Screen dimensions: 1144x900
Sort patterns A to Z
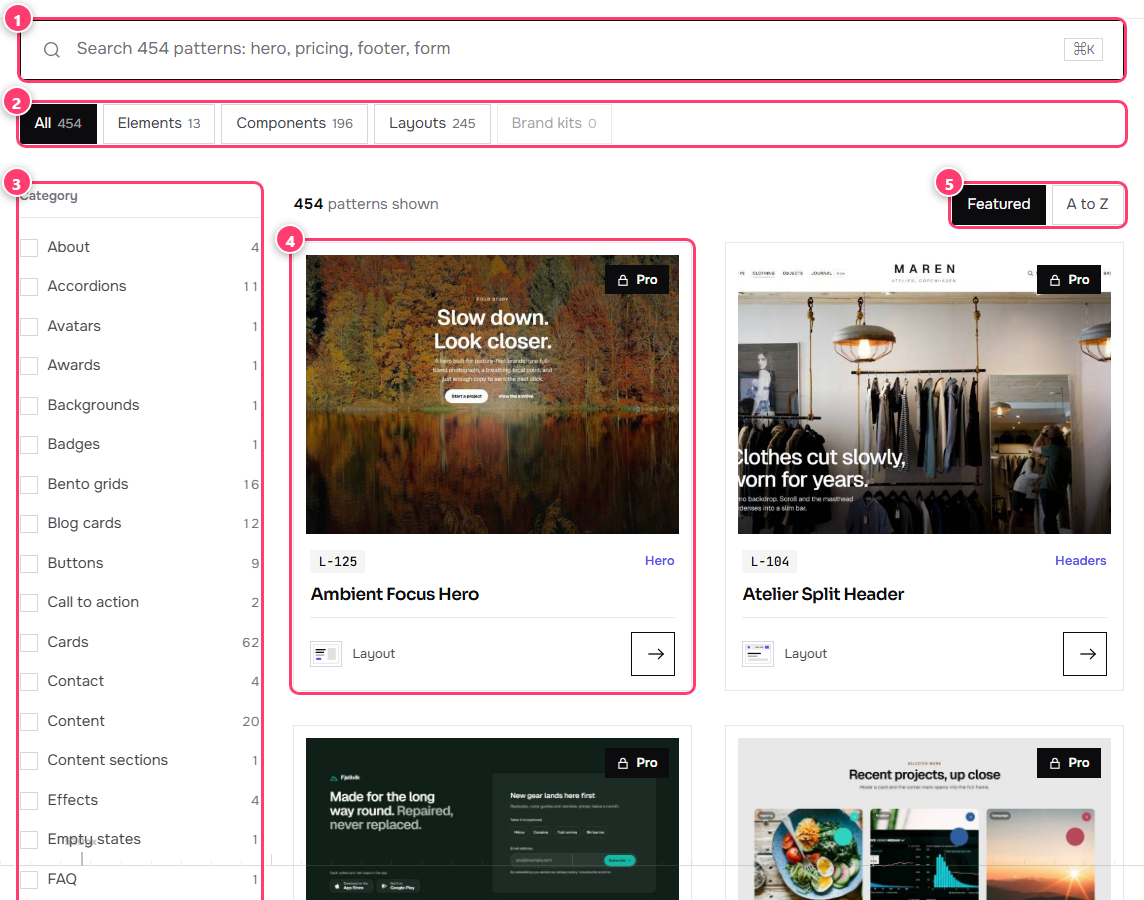tap(1087, 205)
